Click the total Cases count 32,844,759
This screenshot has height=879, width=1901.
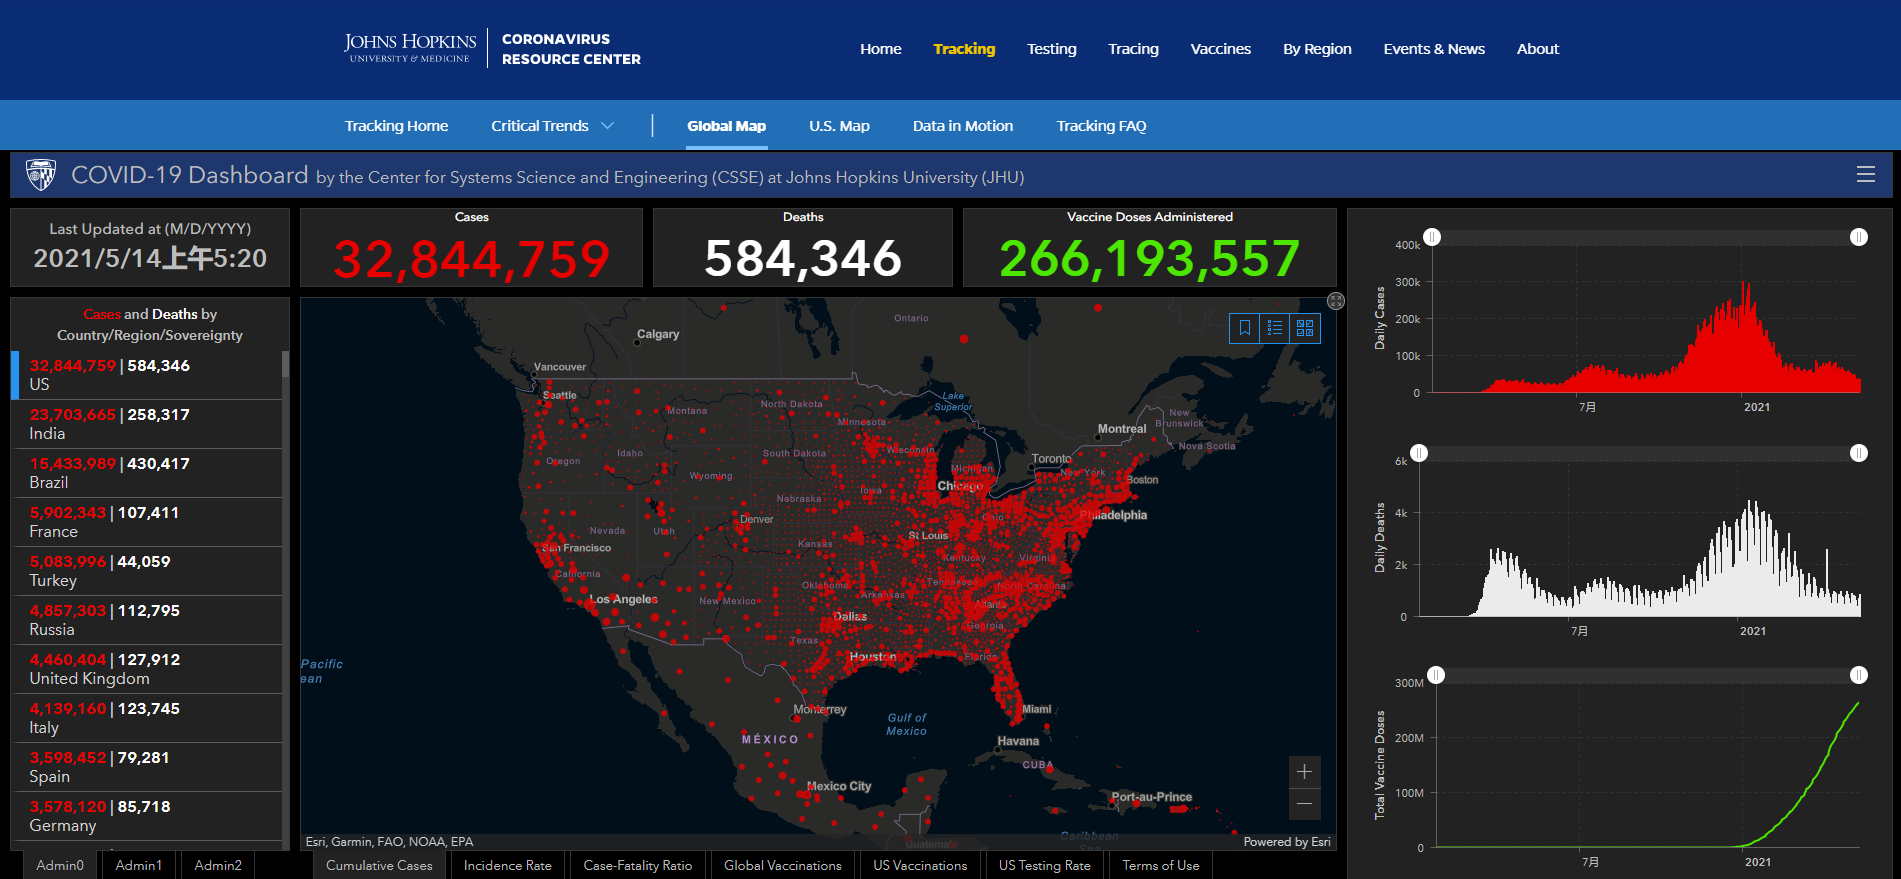click(471, 259)
